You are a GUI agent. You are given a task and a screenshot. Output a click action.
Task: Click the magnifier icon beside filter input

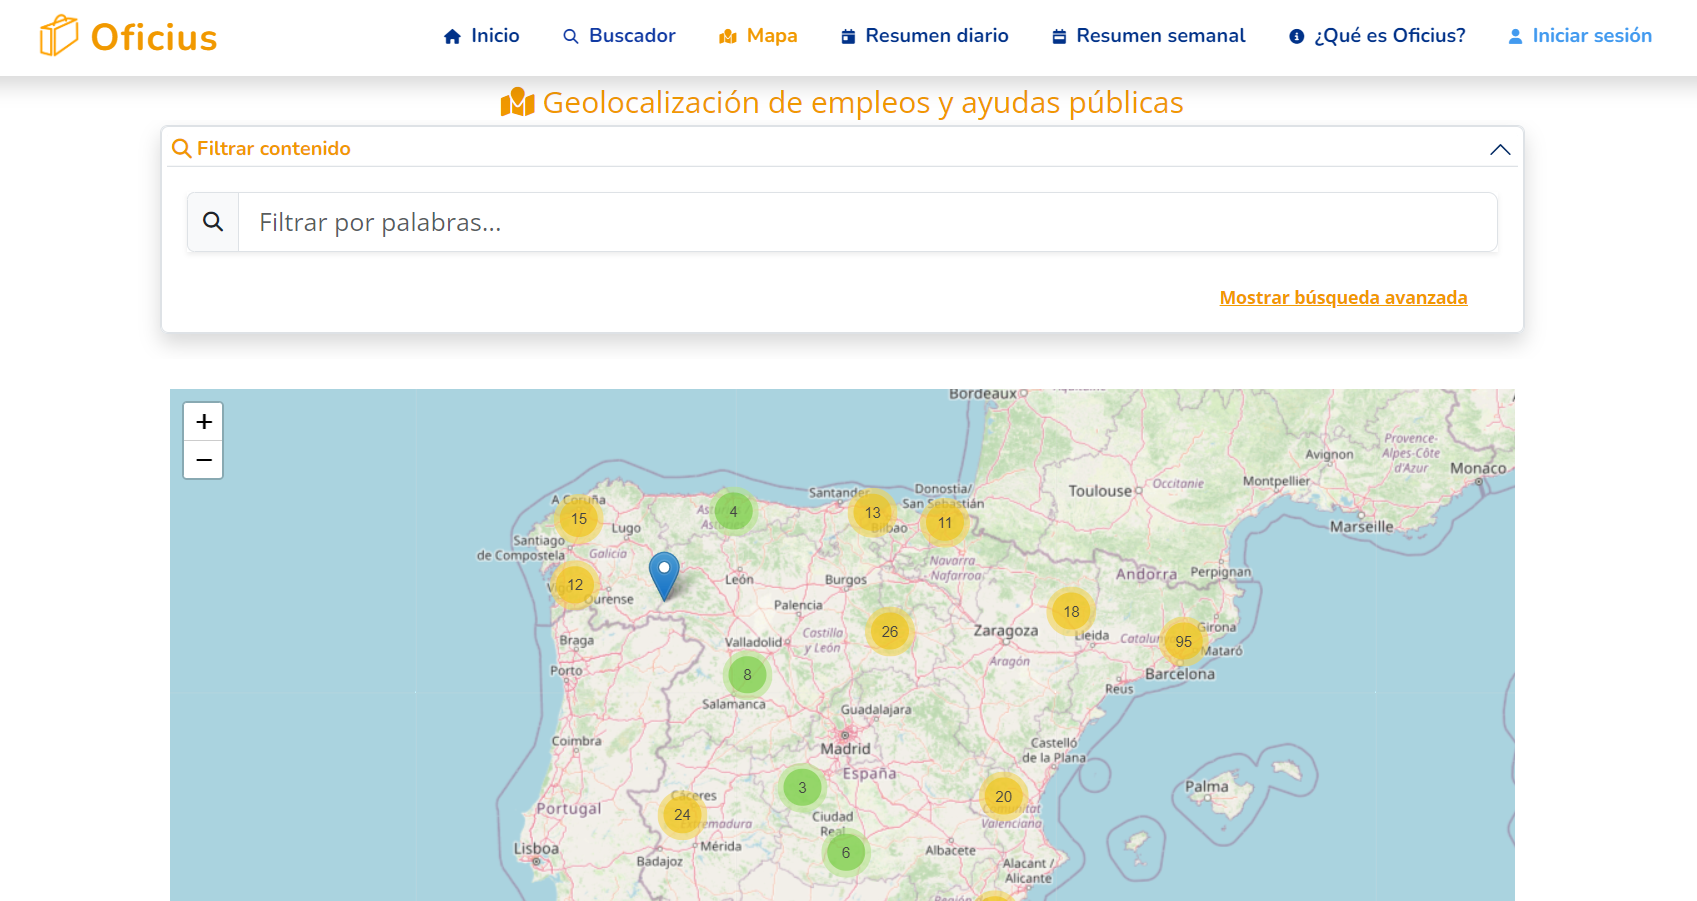pos(213,222)
